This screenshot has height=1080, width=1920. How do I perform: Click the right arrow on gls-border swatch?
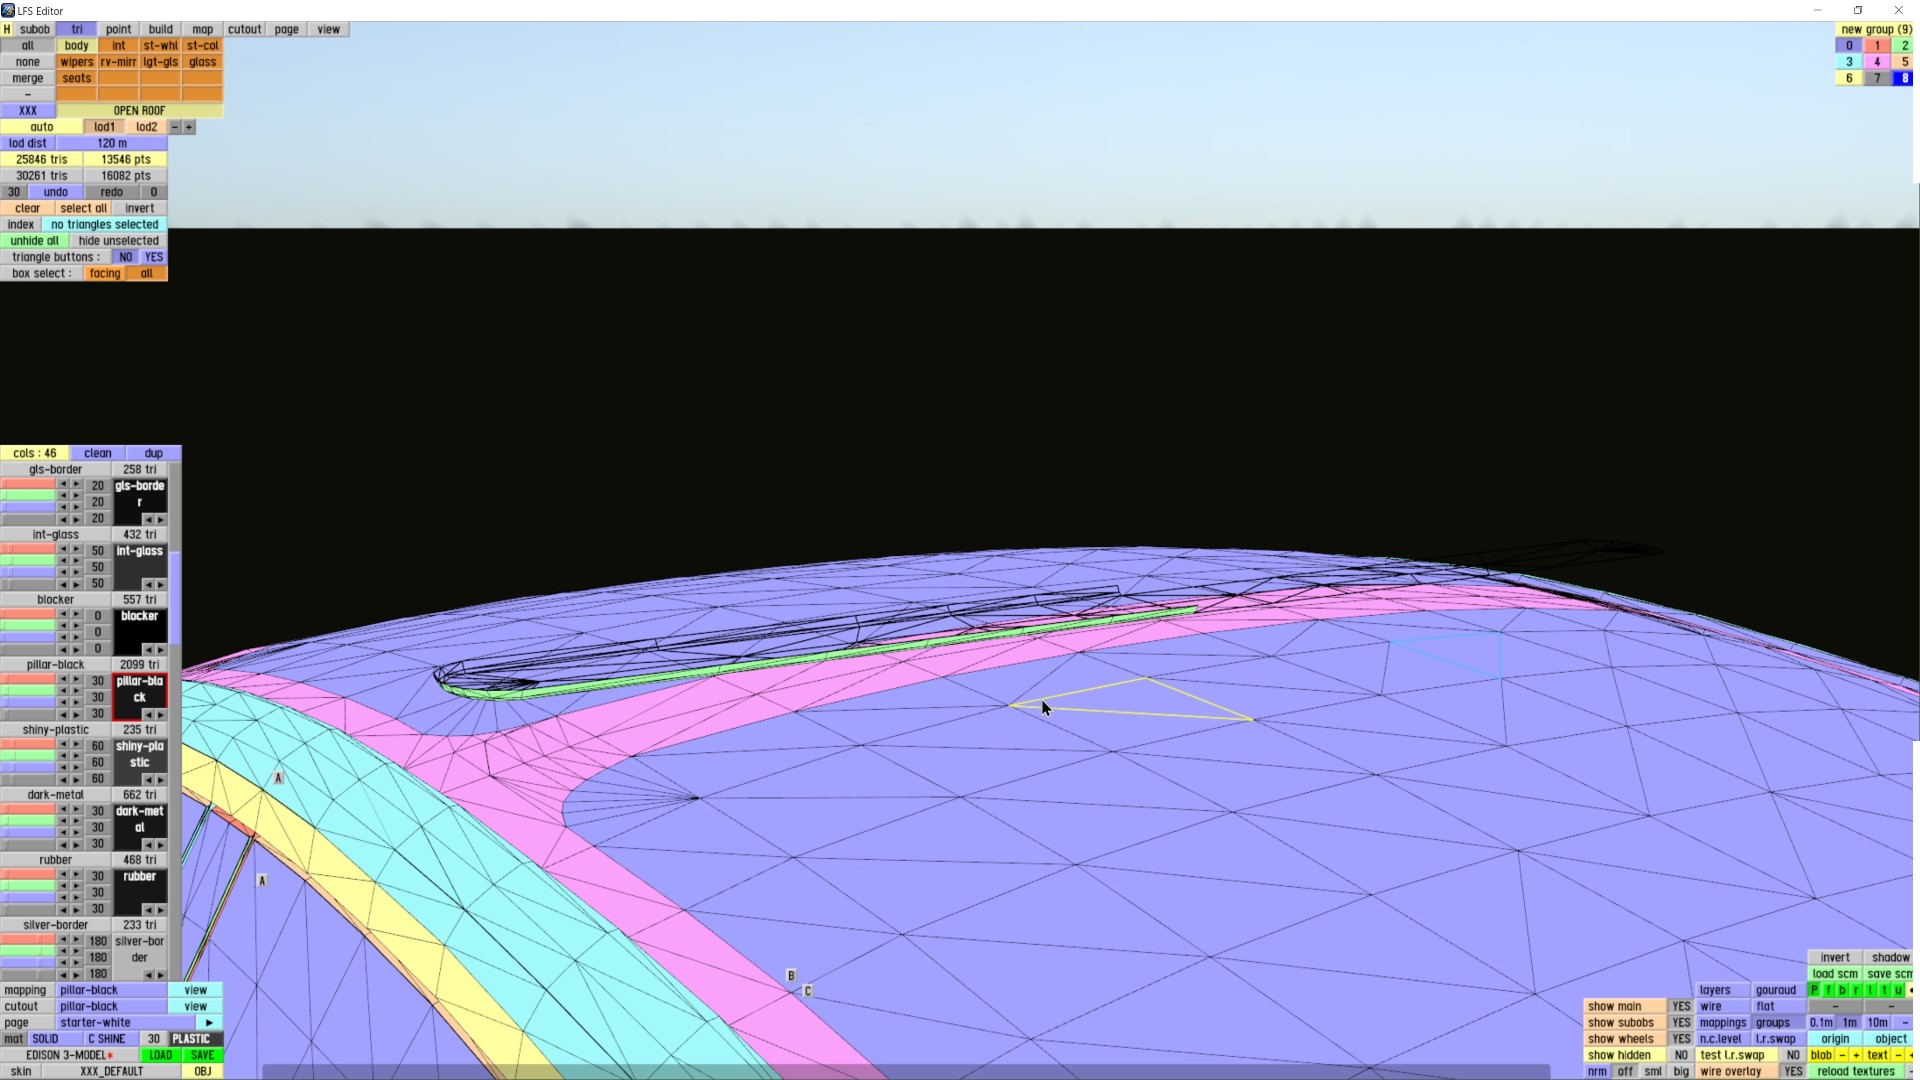[161, 519]
